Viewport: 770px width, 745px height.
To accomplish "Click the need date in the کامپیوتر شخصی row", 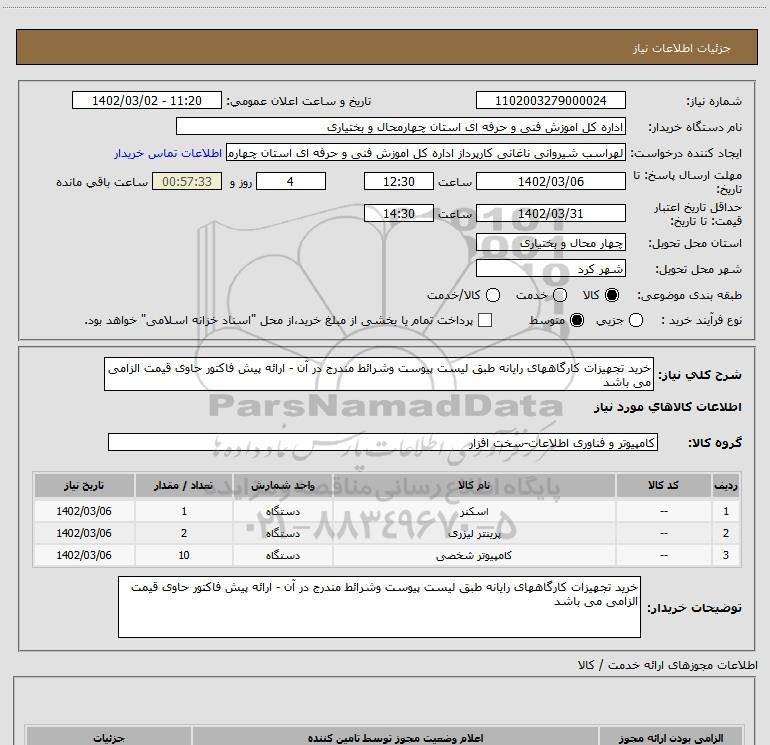I will tap(84, 555).
